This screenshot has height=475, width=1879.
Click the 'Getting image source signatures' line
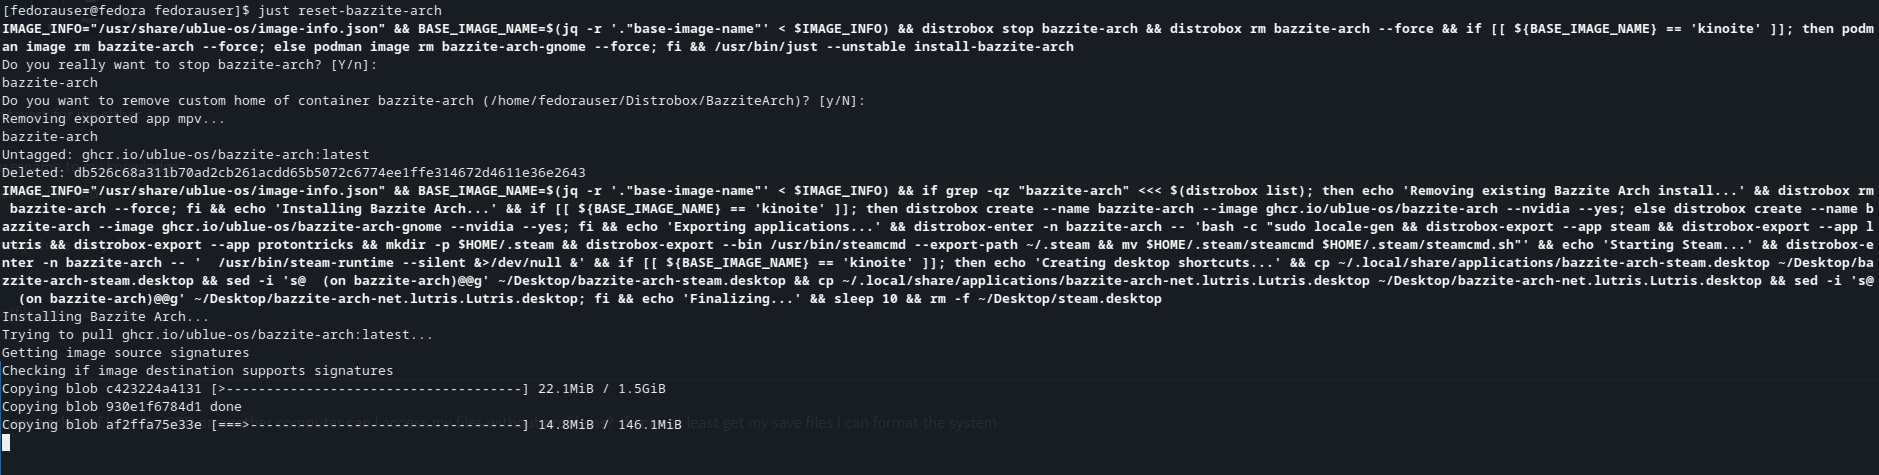[x=126, y=353]
